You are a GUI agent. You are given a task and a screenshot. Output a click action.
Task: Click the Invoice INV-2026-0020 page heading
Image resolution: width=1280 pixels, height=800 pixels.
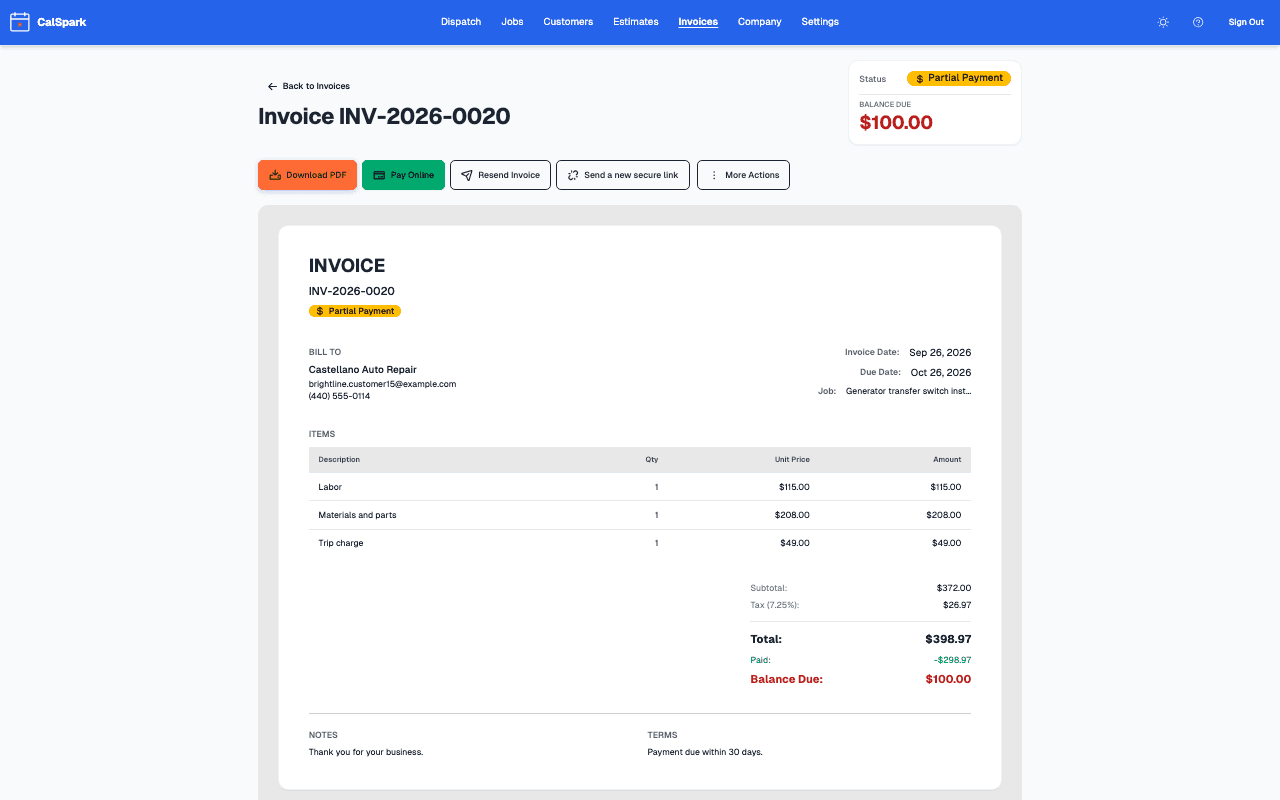point(384,116)
